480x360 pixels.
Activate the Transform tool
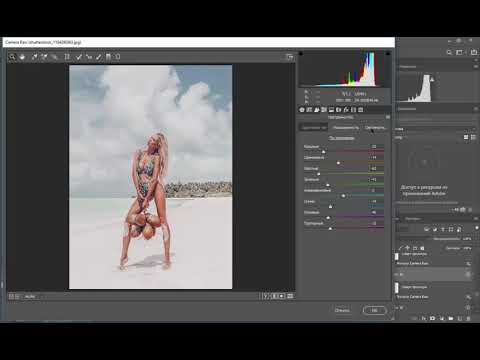click(67, 57)
